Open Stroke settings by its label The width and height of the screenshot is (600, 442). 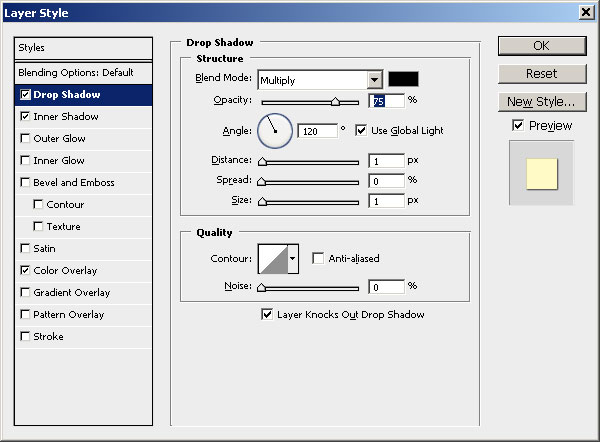[x=49, y=337]
